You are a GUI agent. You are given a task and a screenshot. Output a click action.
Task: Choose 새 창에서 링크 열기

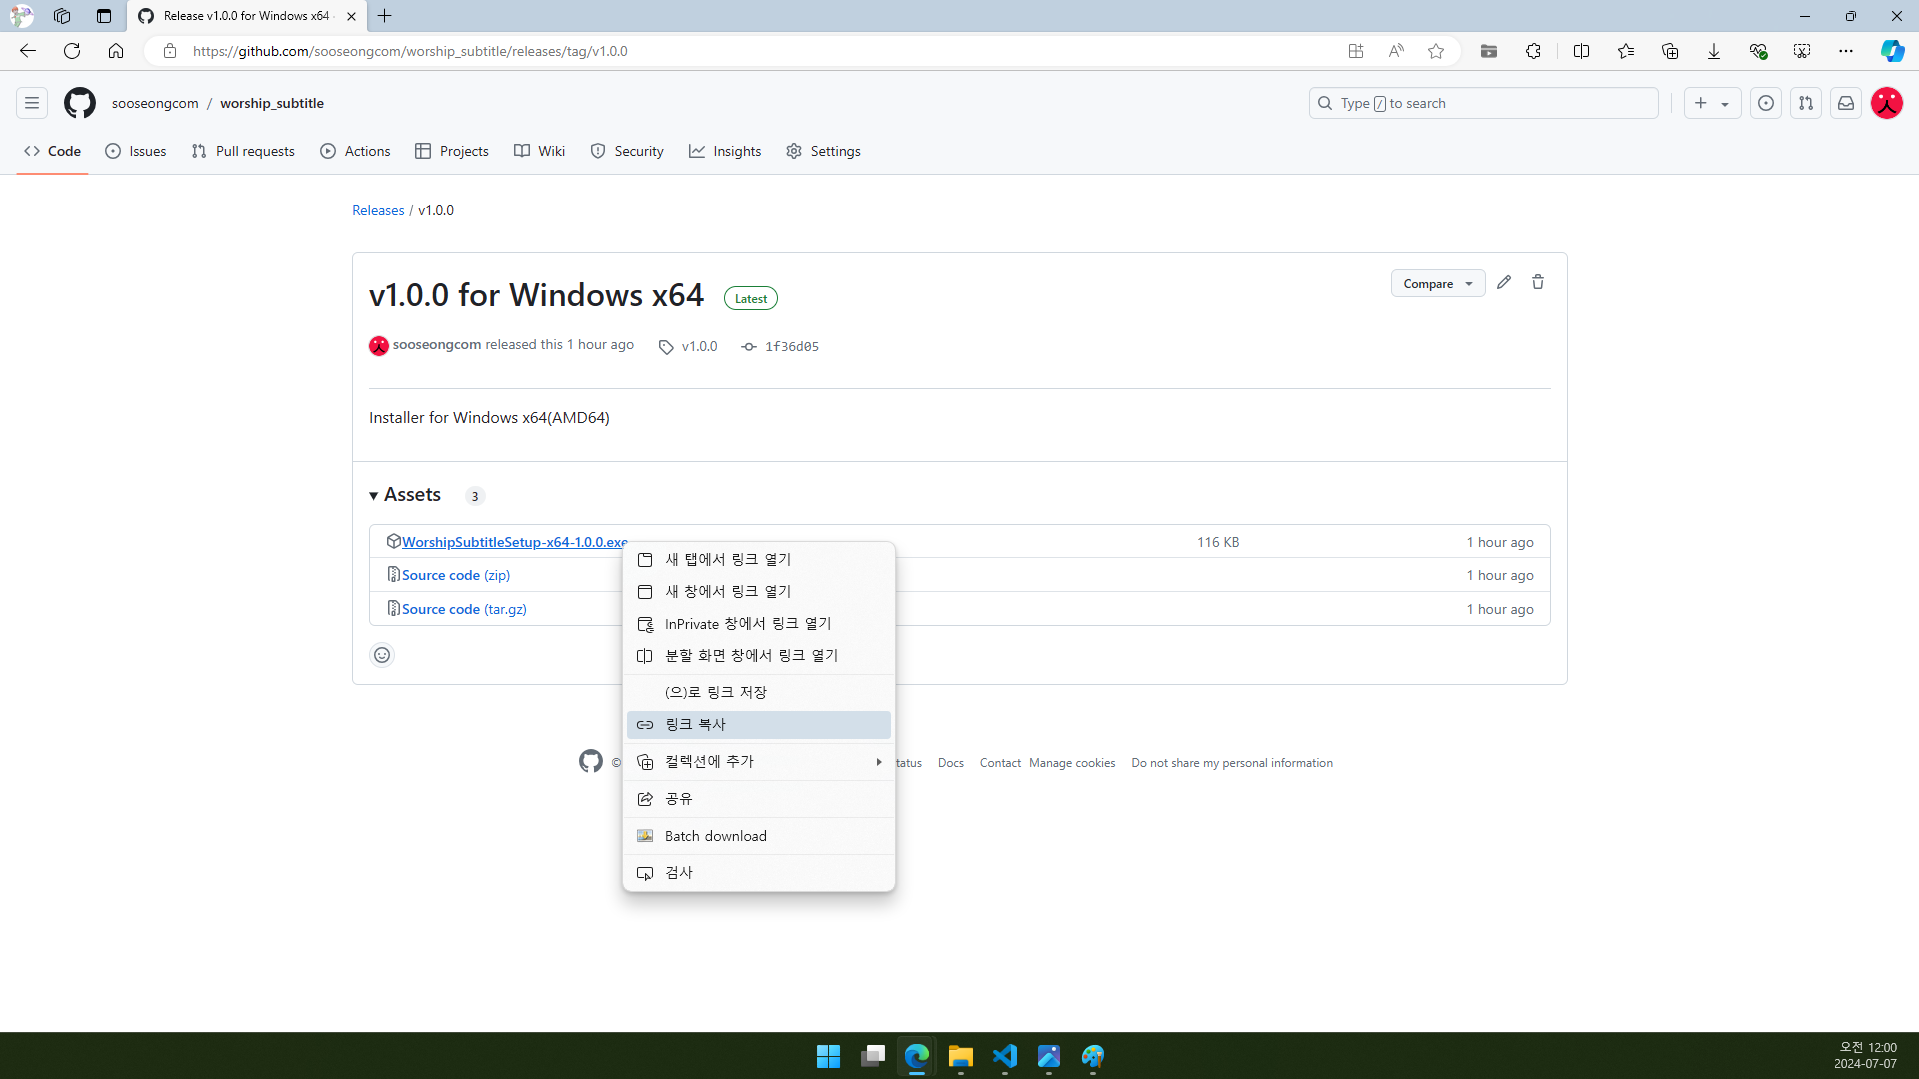pyautogui.click(x=759, y=592)
